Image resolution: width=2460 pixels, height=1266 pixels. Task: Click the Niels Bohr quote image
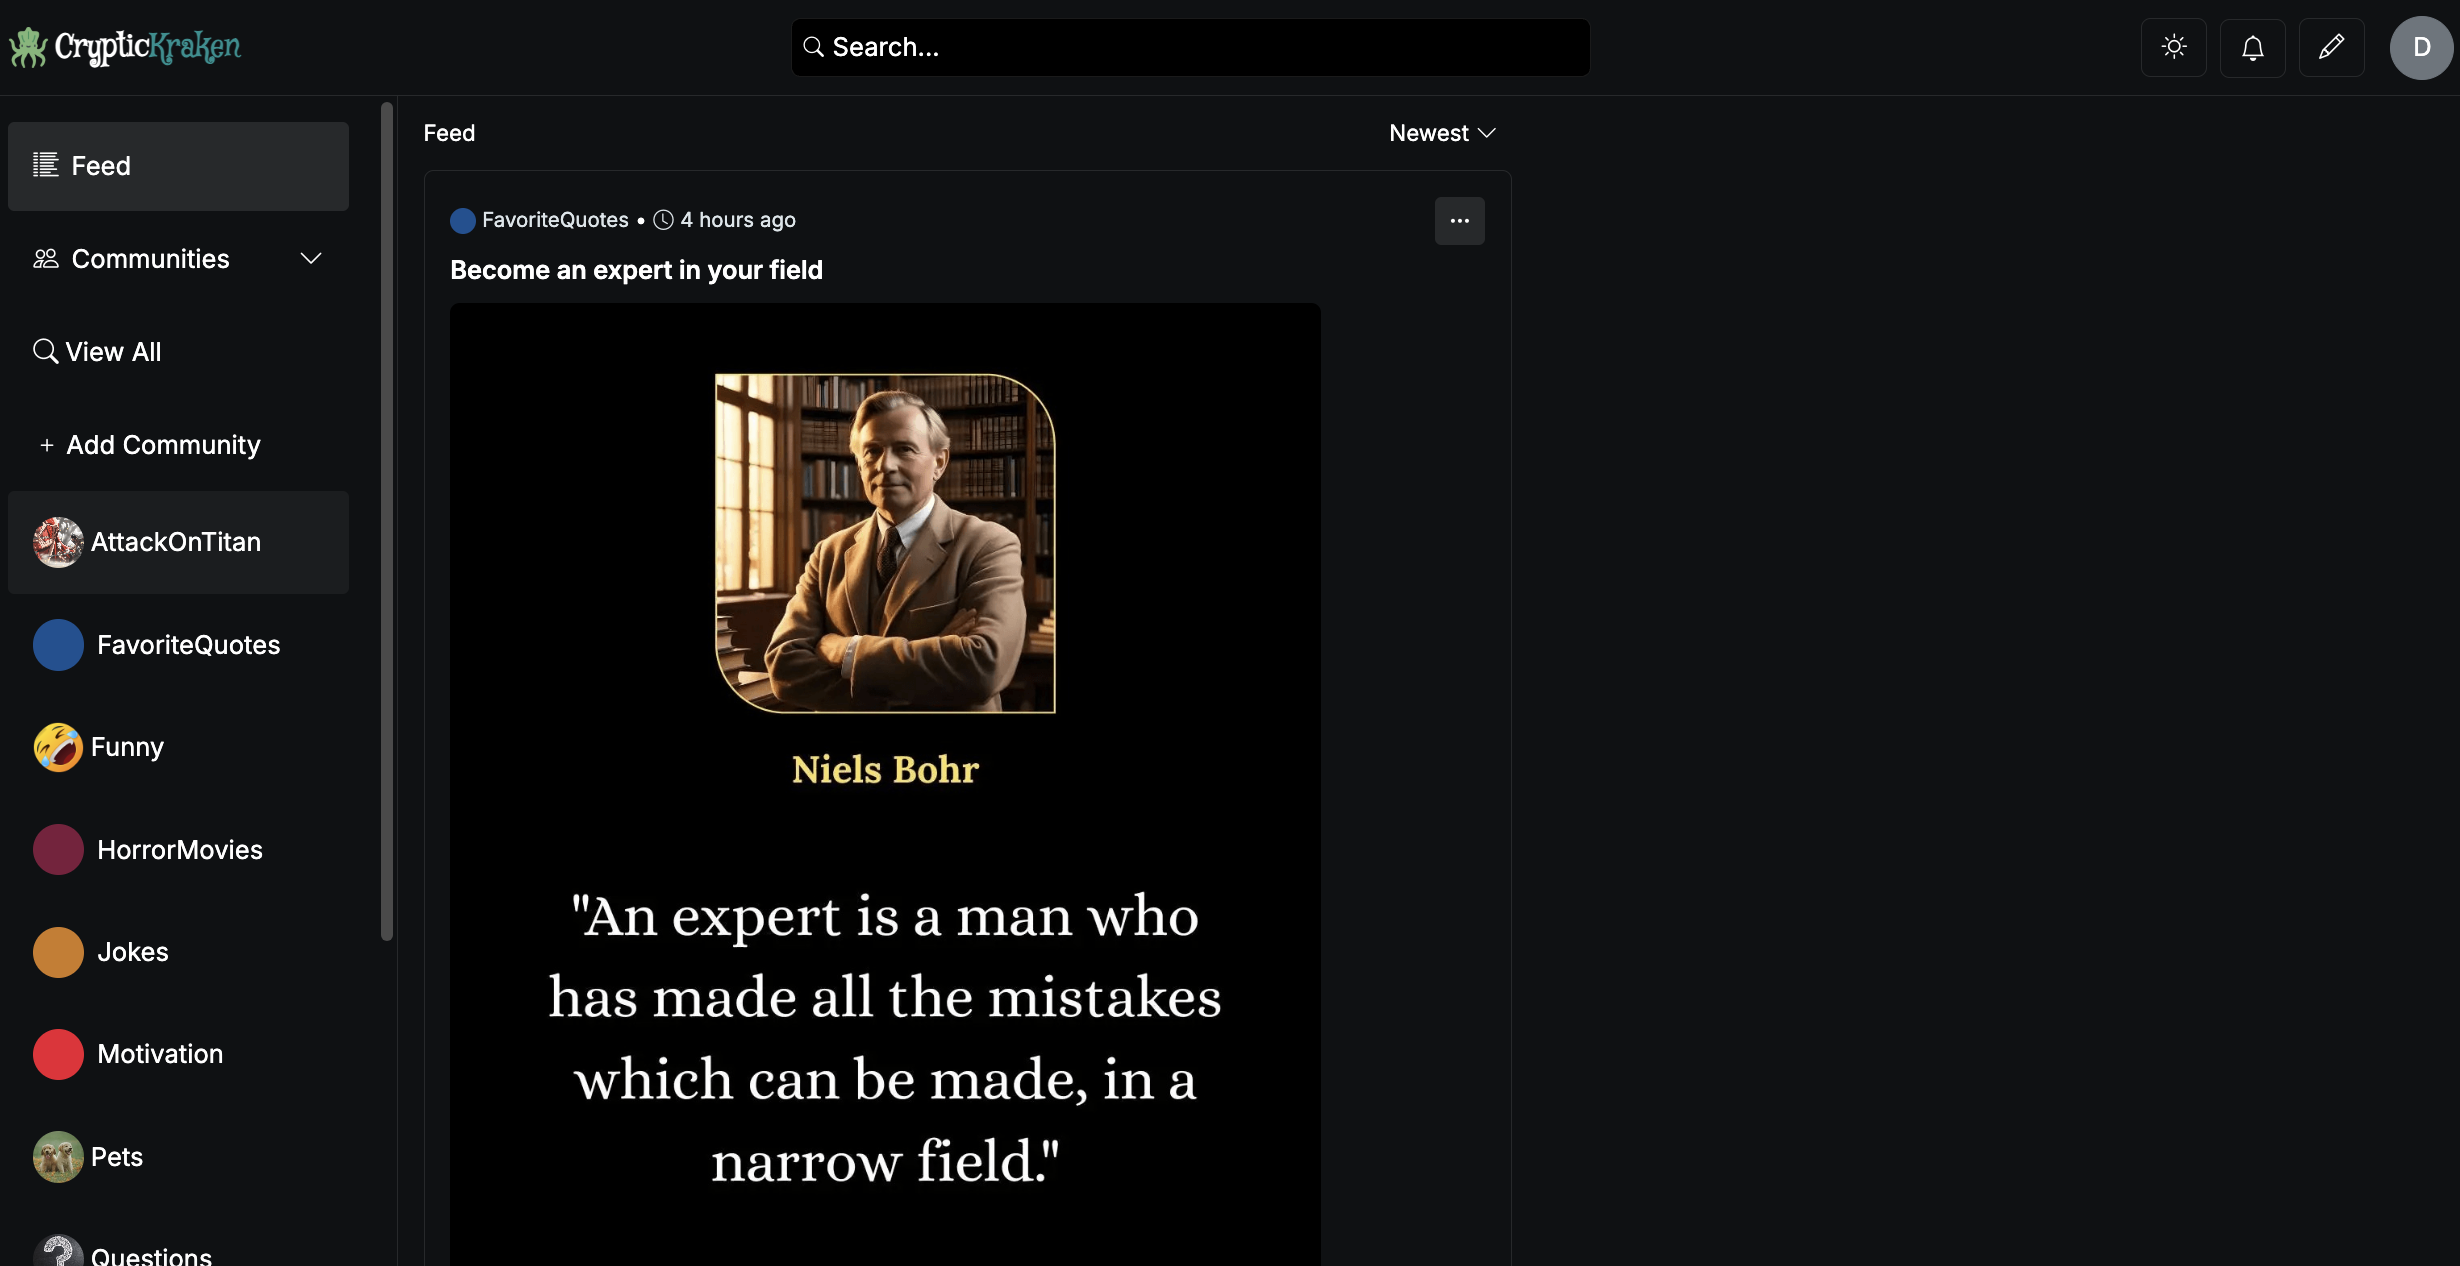click(885, 780)
